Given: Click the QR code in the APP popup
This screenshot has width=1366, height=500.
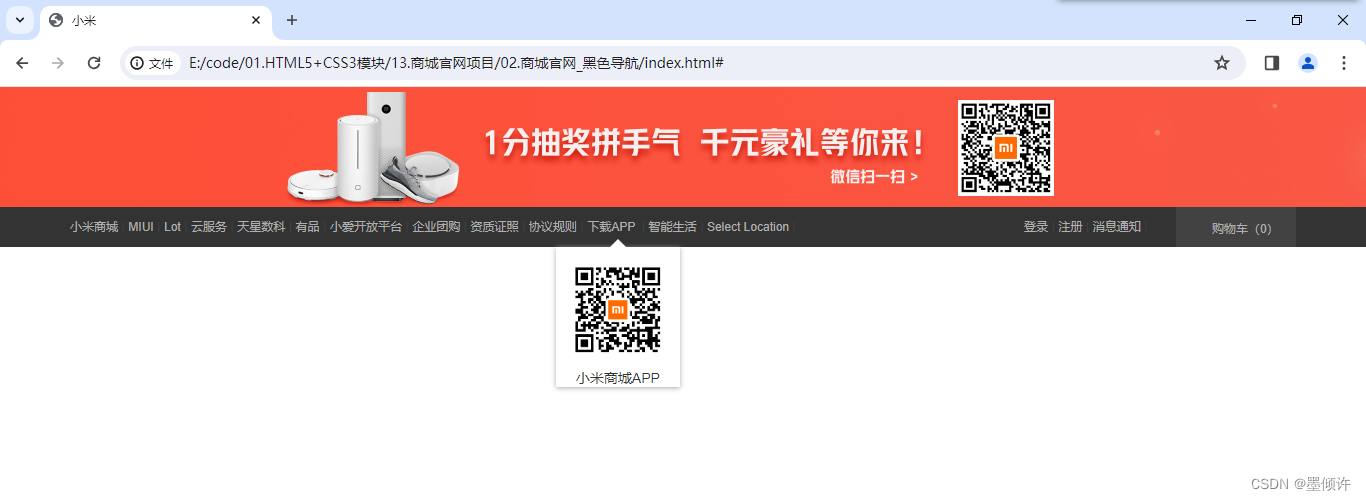Looking at the screenshot, I should click(x=618, y=310).
